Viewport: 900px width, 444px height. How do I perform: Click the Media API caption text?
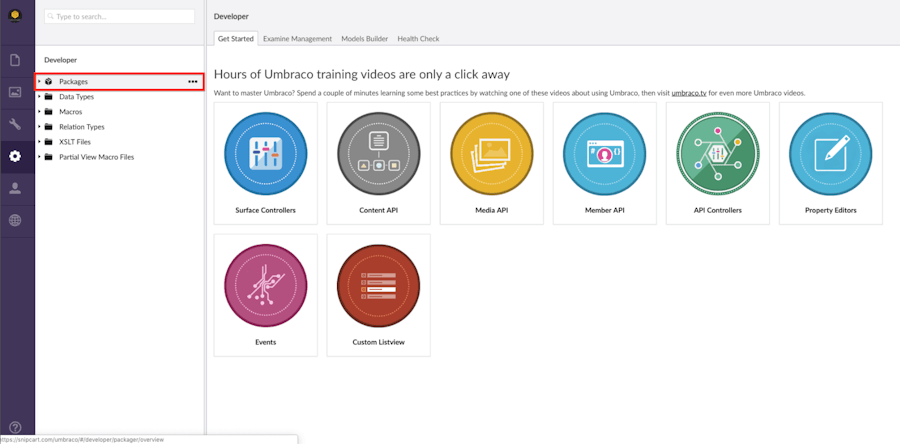tap(491, 211)
